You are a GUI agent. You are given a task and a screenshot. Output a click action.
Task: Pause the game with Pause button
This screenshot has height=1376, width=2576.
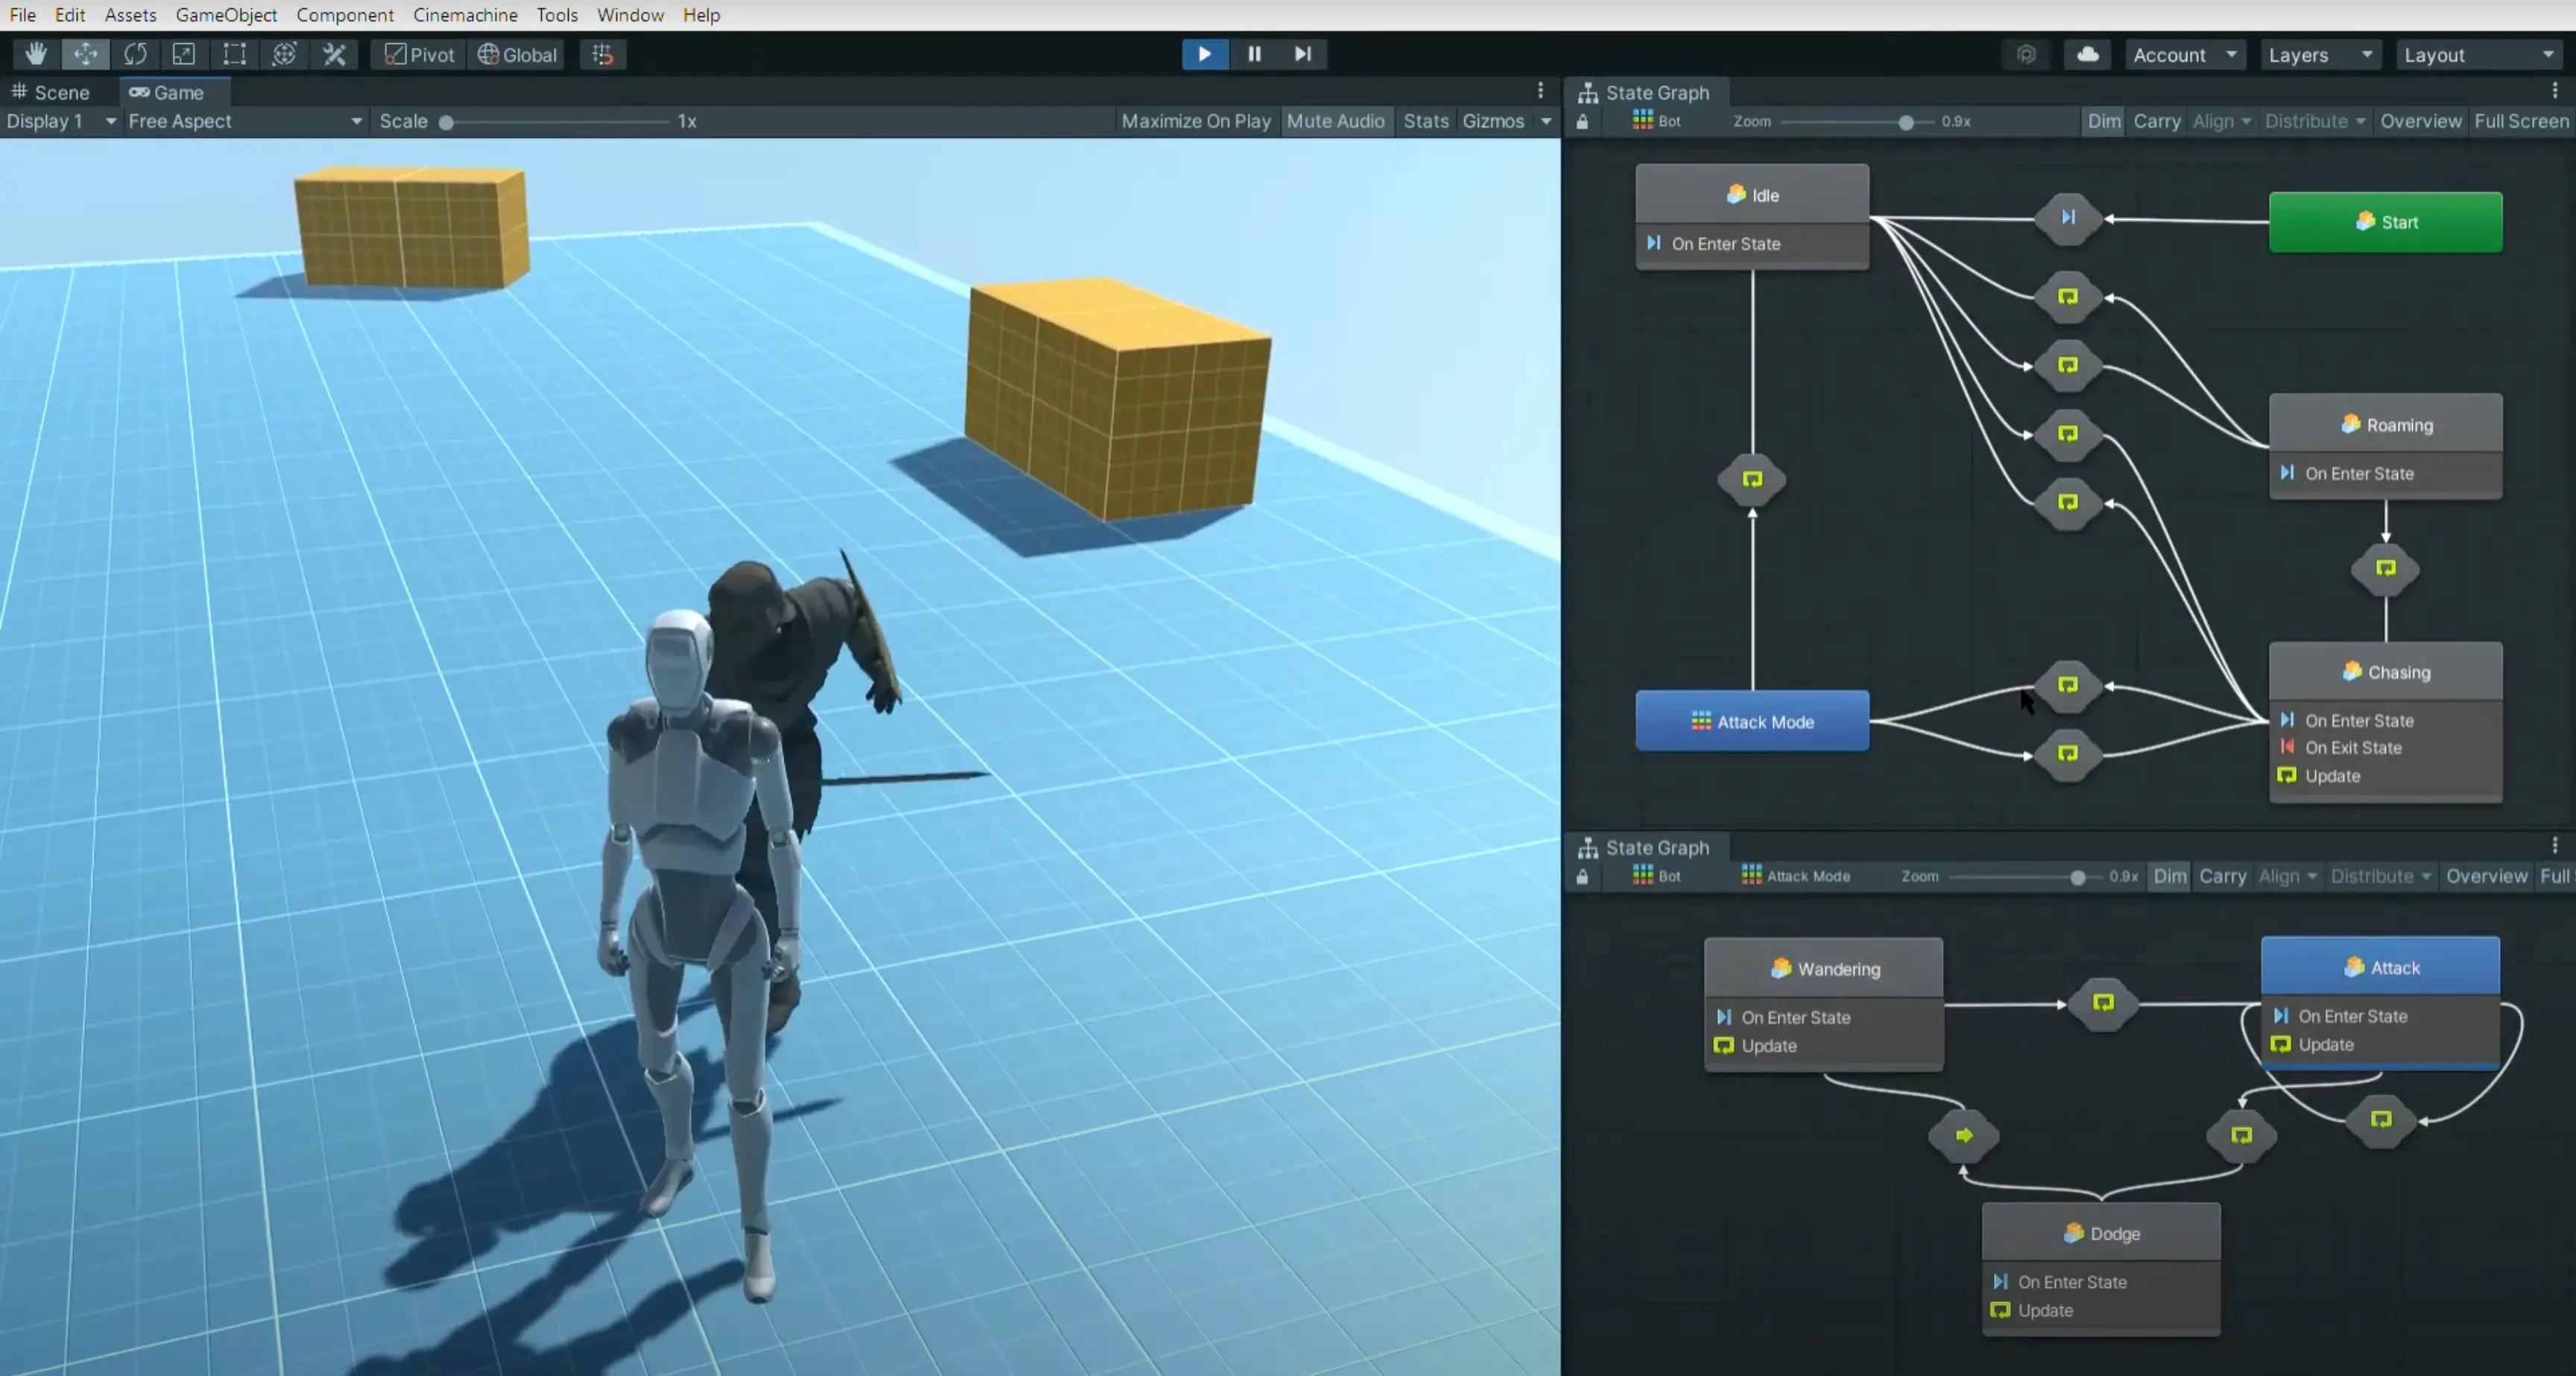point(1254,54)
